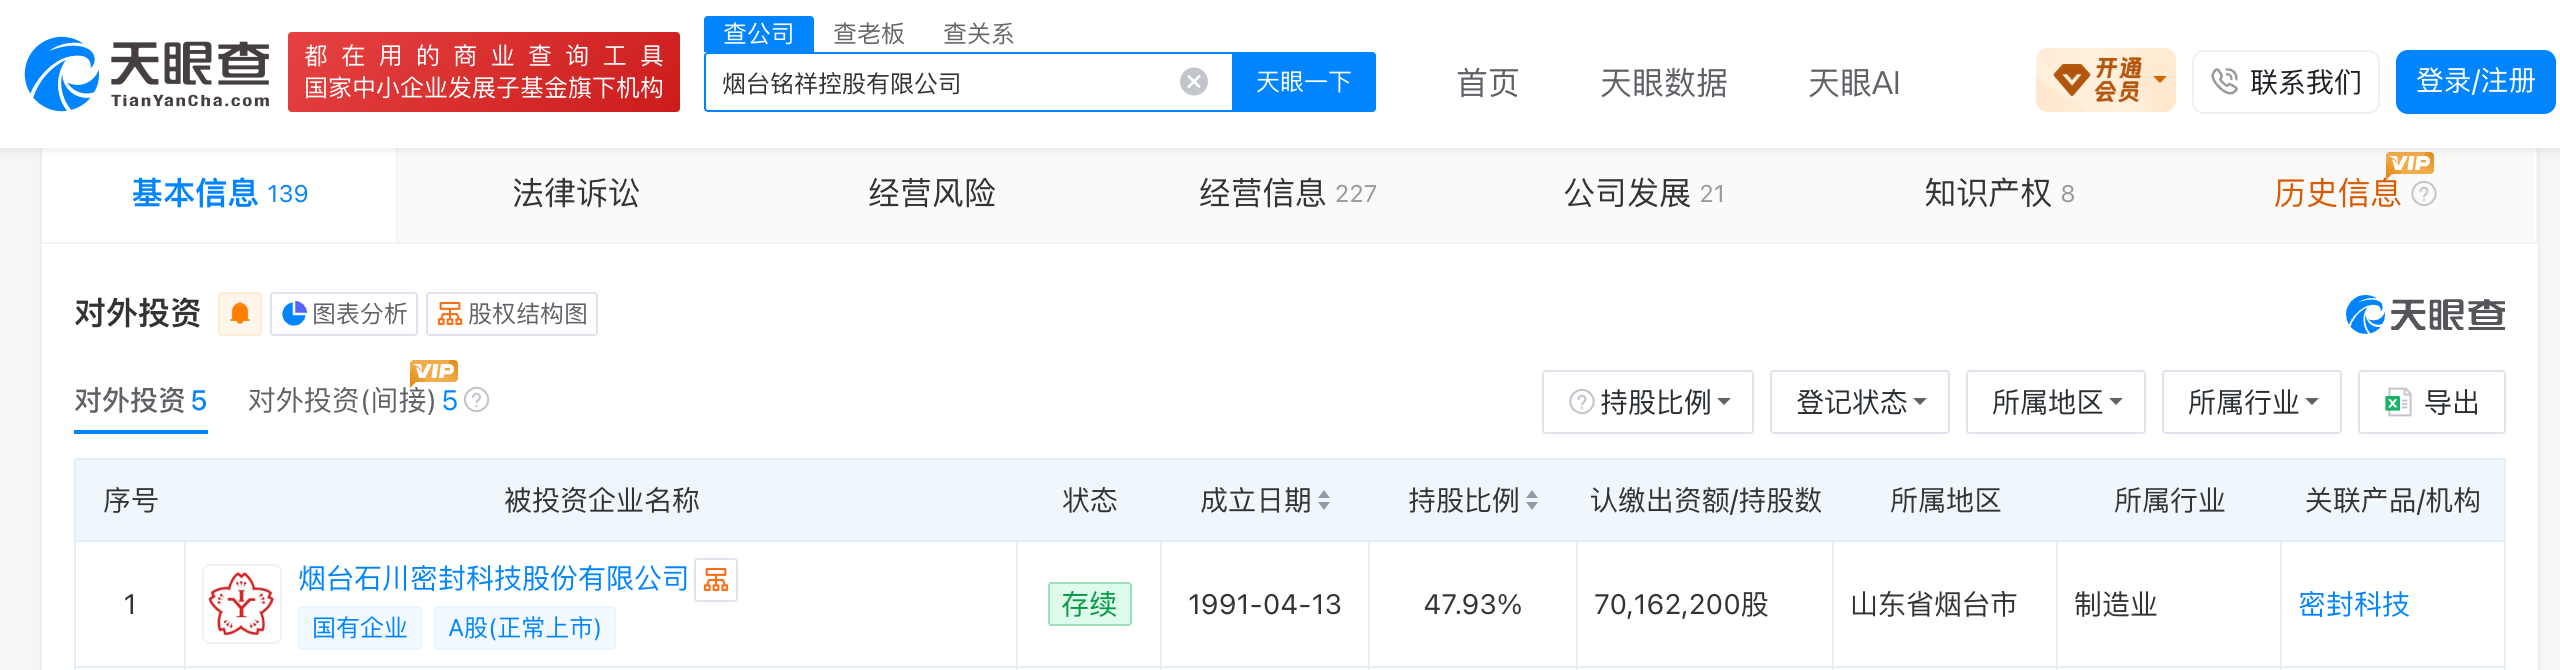Image resolution: width=2560 pixels, height=670 pixels.
Task: Go to 首页 in navigation
Action: [1488, 82]
